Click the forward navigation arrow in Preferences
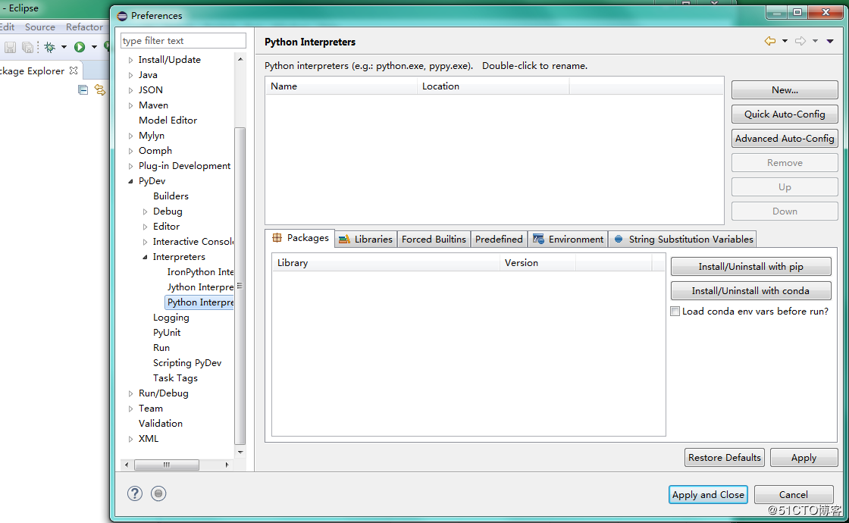The height and width of the screenshot is (523, 849). 800,41
